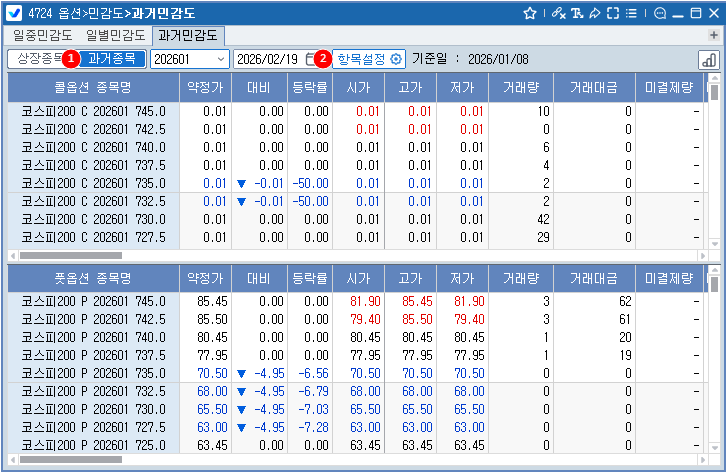This screenshot has width=727, height=473.
Task: Click the put options table vertical scrollbar
Action: coord(714,370)
